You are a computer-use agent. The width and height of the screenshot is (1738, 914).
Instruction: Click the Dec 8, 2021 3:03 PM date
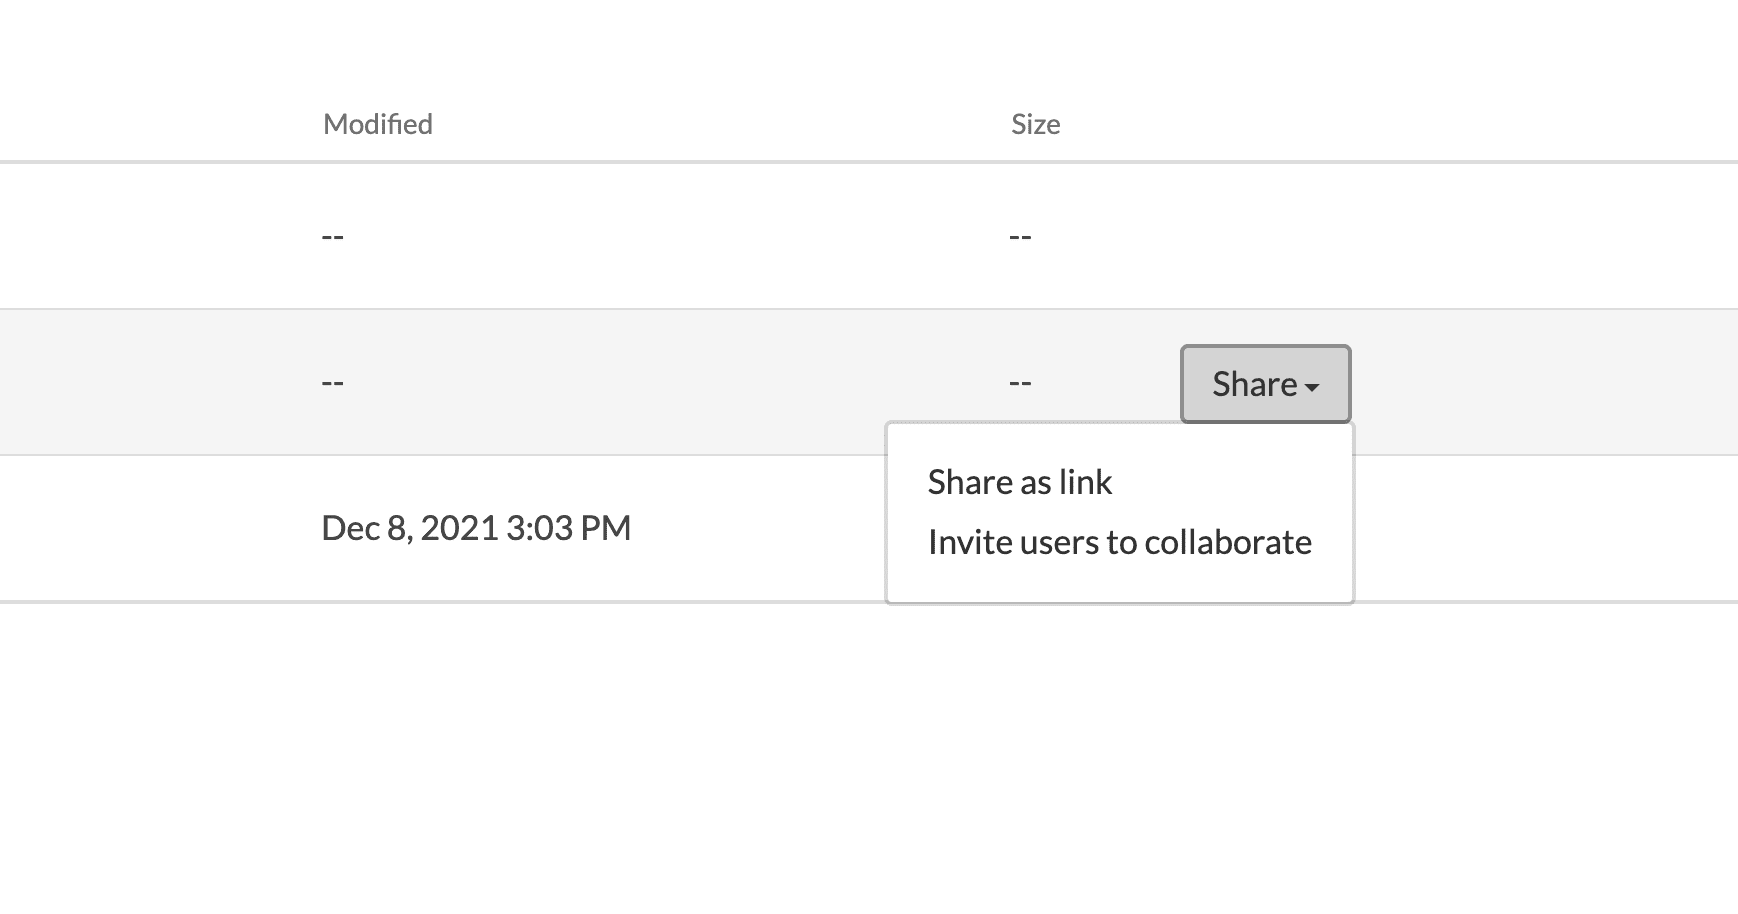[x=476, y=528]
